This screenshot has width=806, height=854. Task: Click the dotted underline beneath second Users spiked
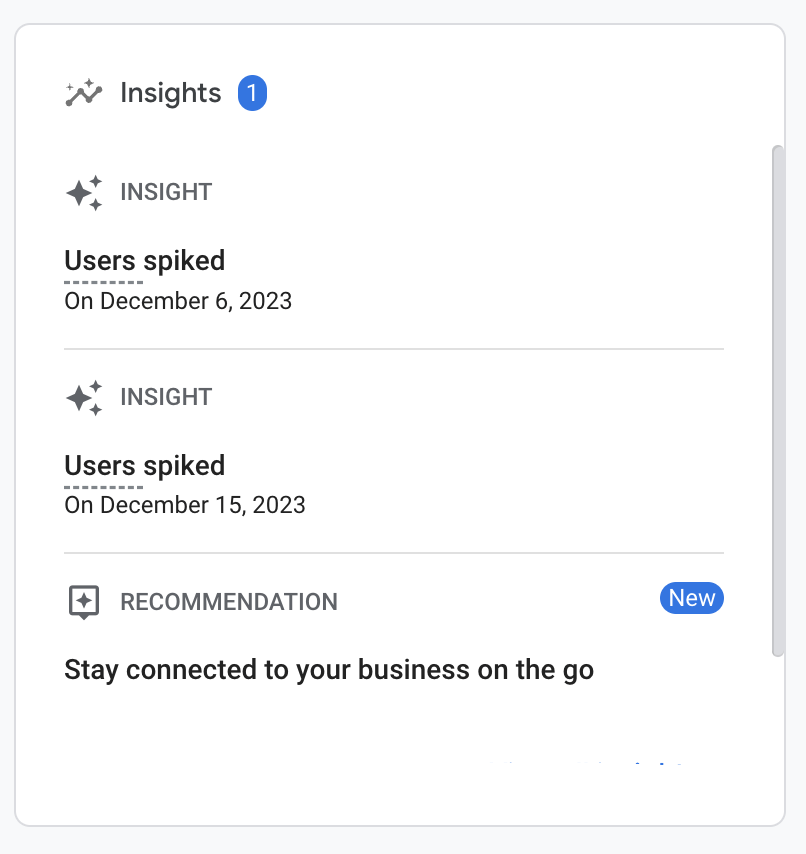pyautogui.click(x=104, y=487)
